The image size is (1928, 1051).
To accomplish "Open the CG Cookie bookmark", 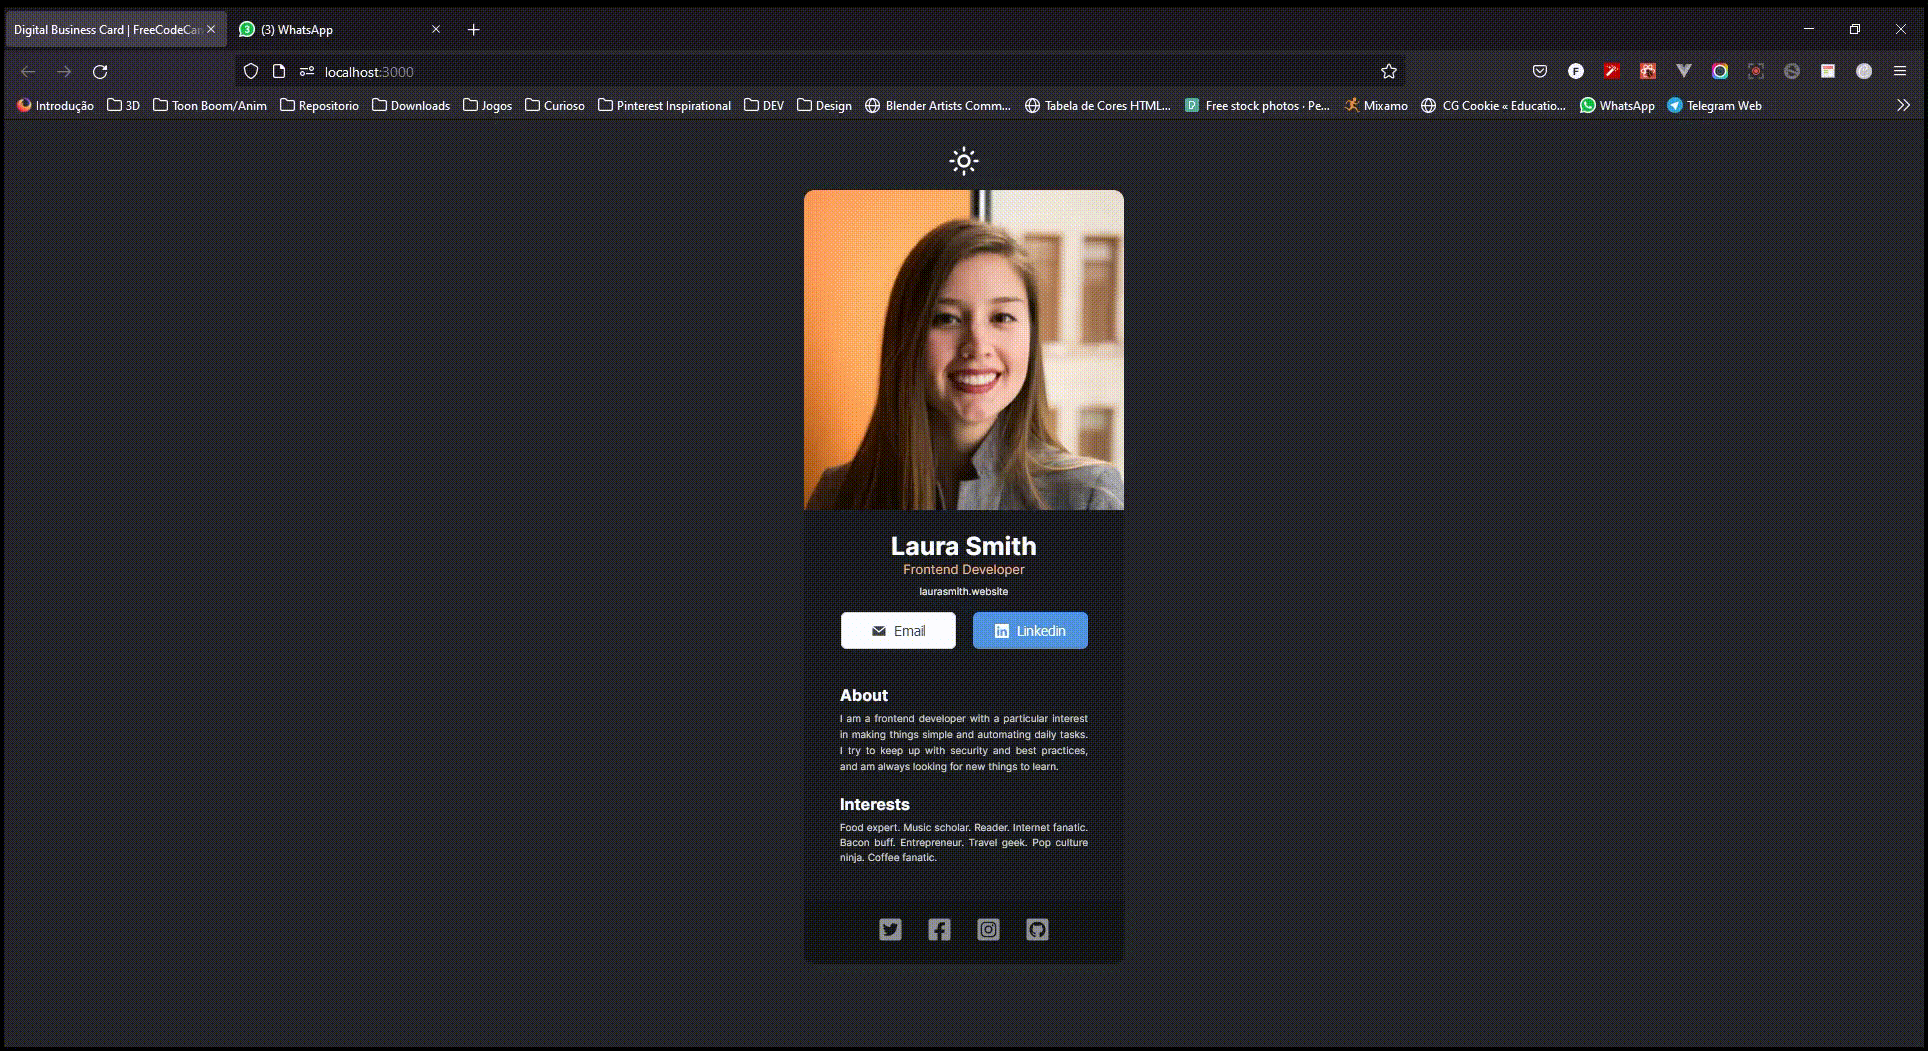I will click(x=1494, y=105).
